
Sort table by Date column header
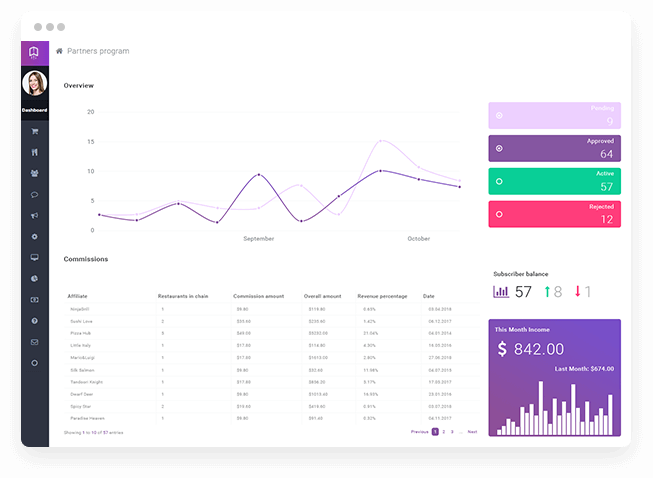coord(429,296)
